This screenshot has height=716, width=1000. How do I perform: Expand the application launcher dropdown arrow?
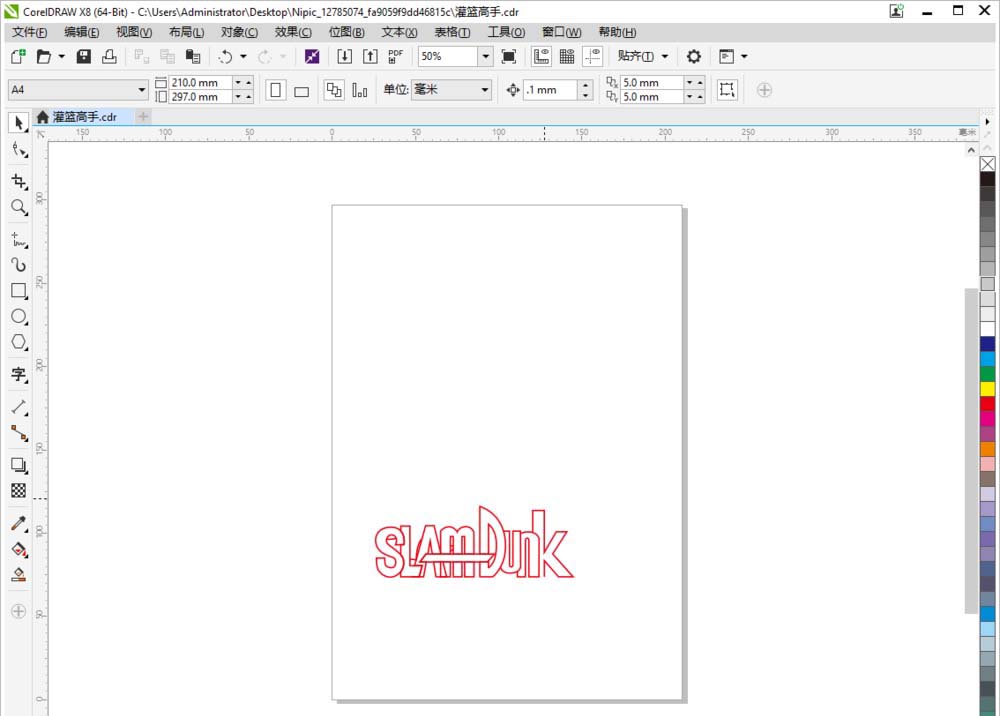pyautogui.click(x=744, y=57)
